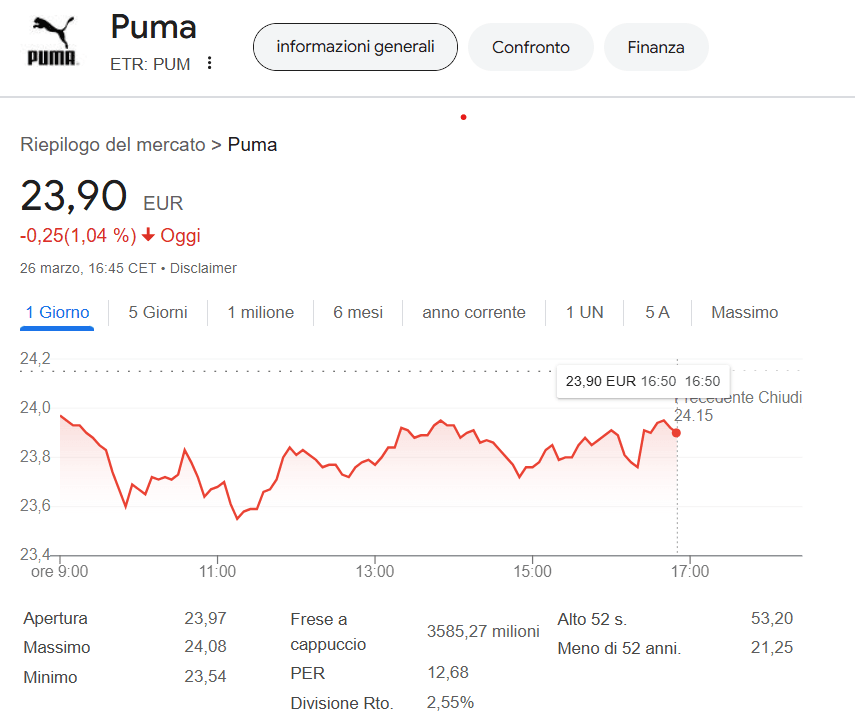855x723 pixels.
Task: Switch to the Finanza section
Action: click(x=656, y=46)
